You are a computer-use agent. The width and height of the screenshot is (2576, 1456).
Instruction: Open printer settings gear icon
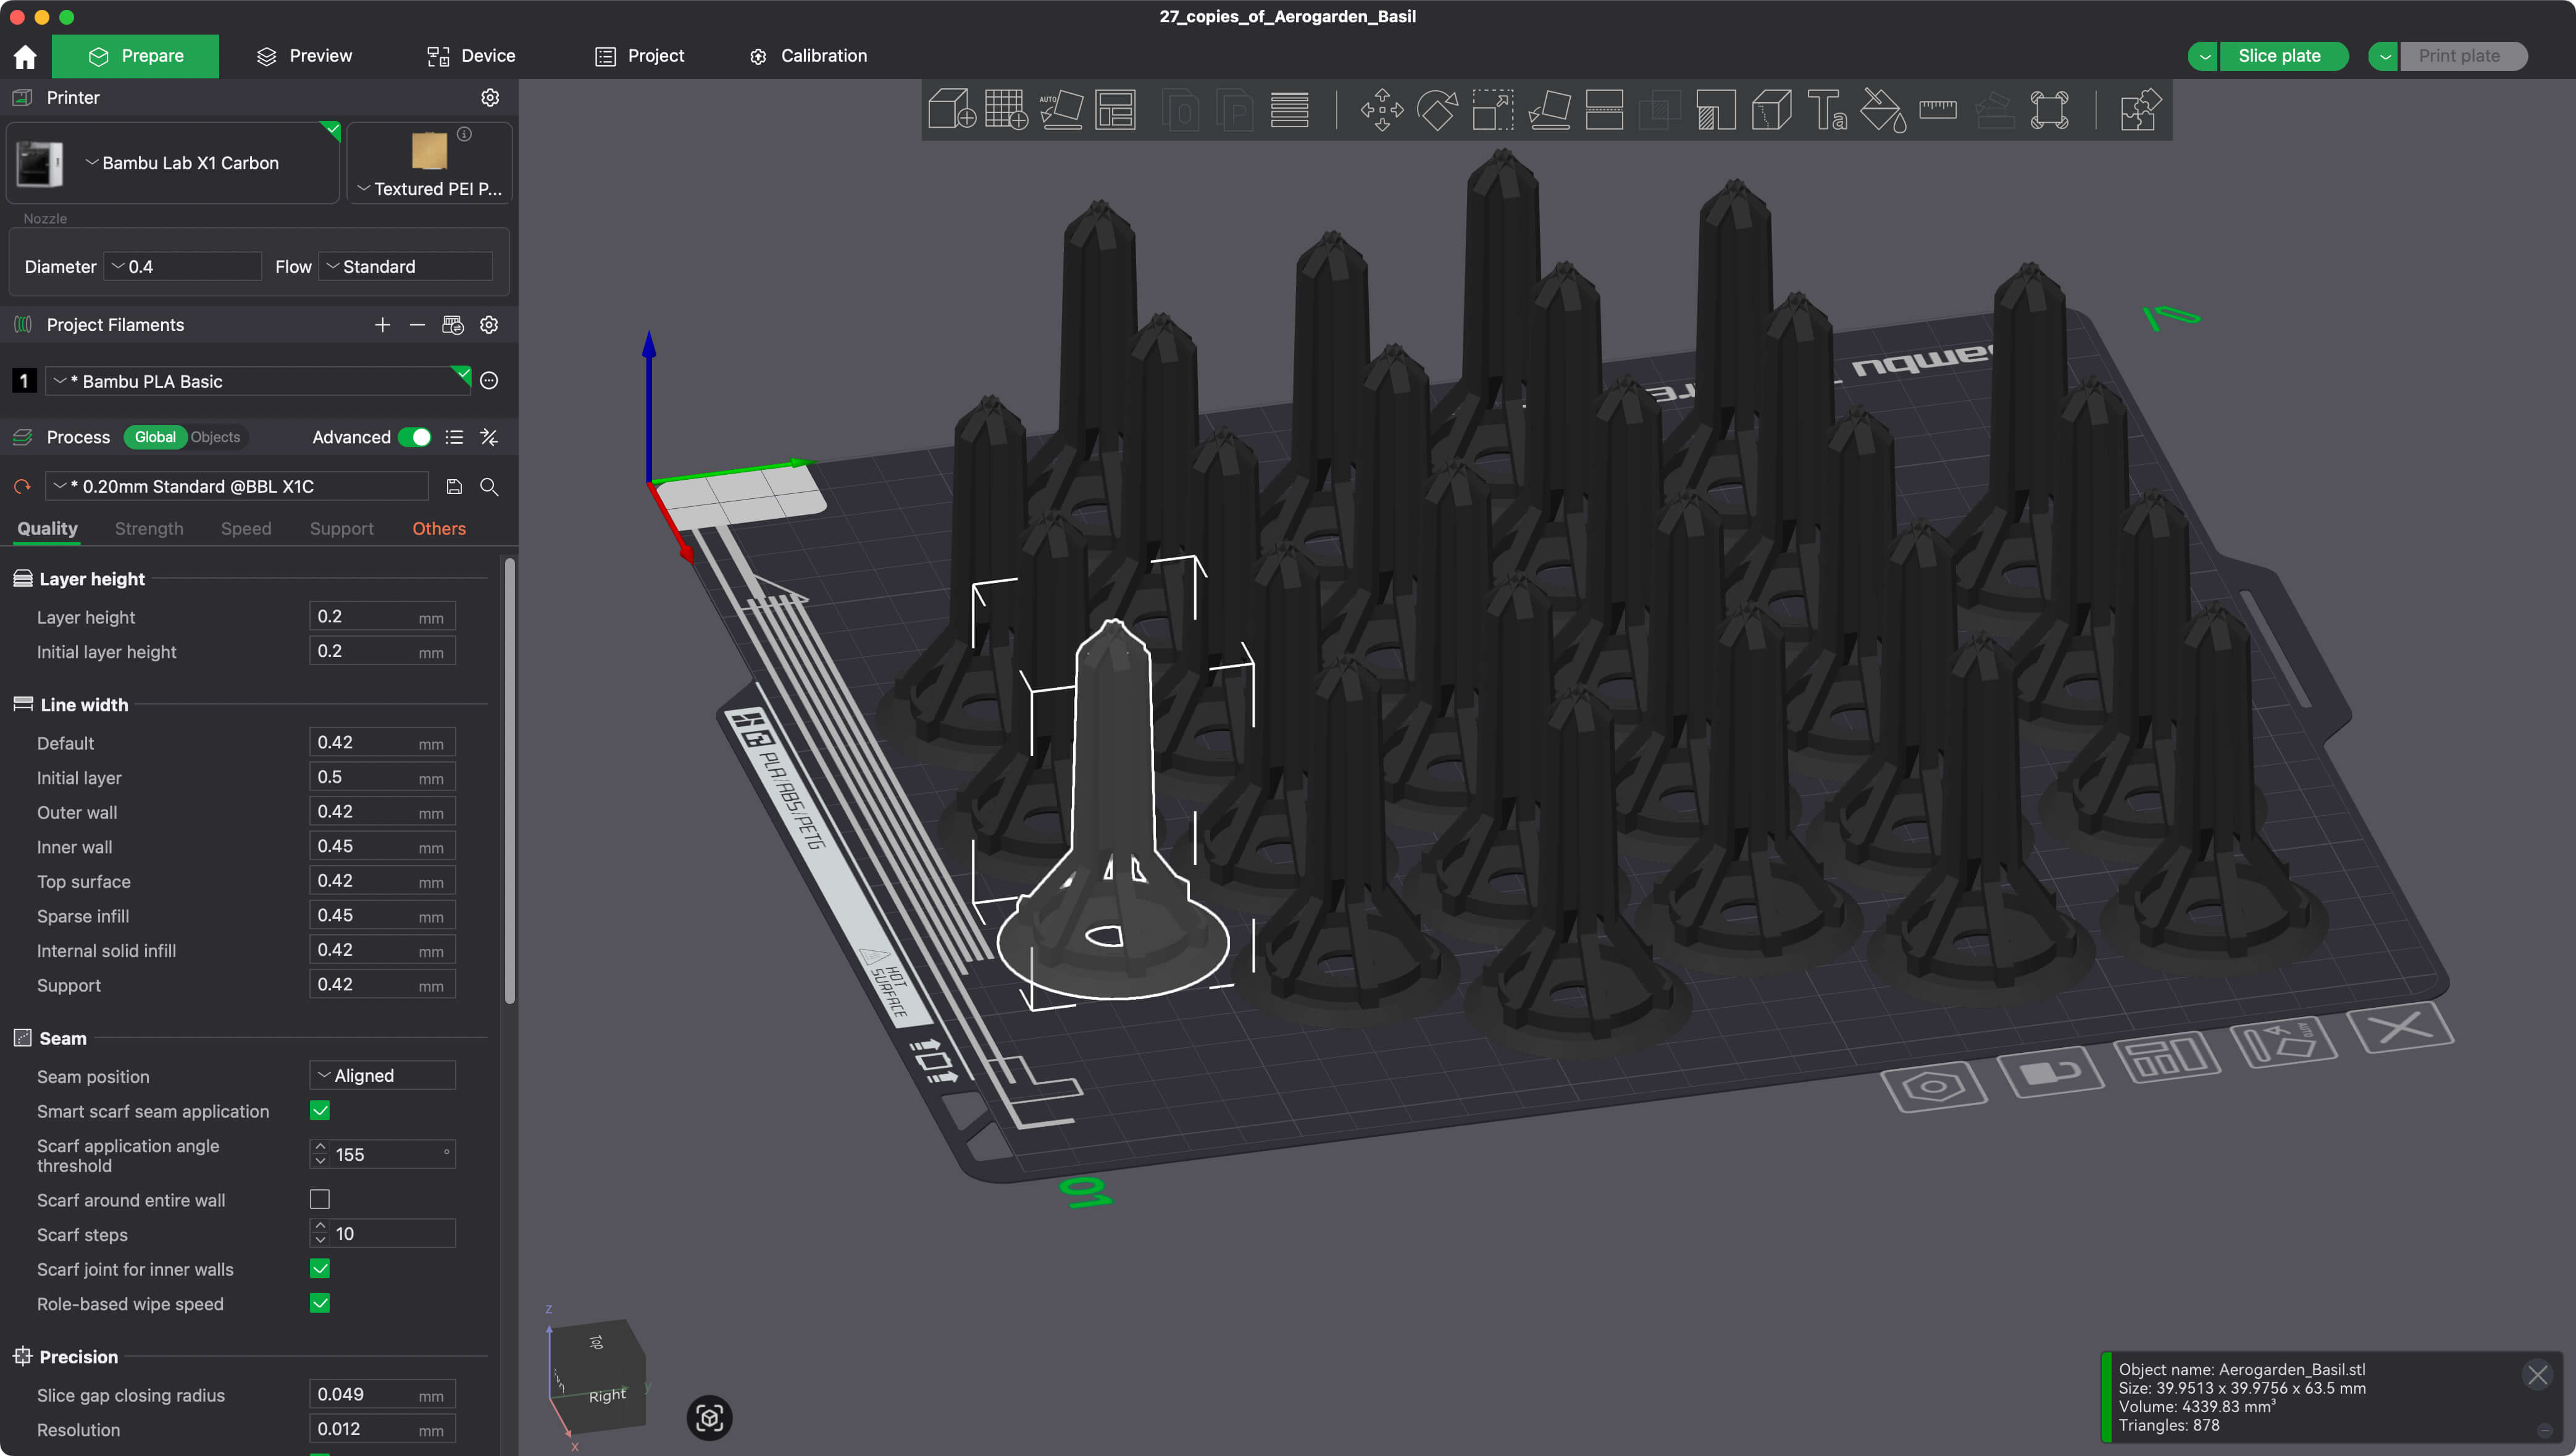tap(490, 97)
